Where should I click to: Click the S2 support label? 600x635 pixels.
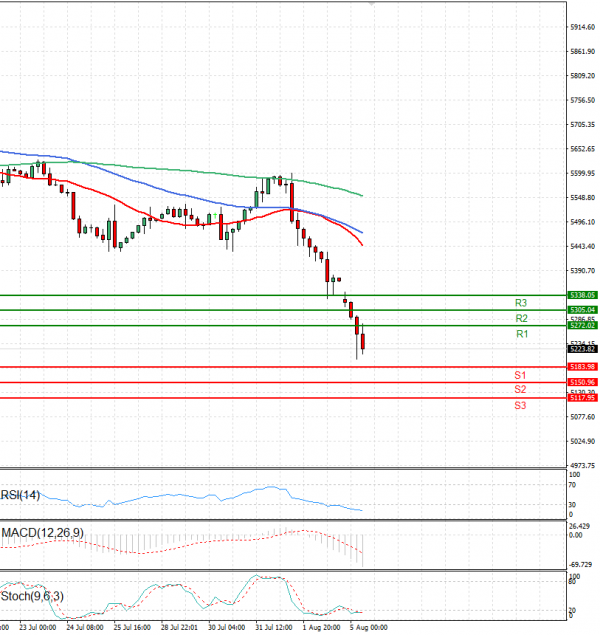coord(520,390)
